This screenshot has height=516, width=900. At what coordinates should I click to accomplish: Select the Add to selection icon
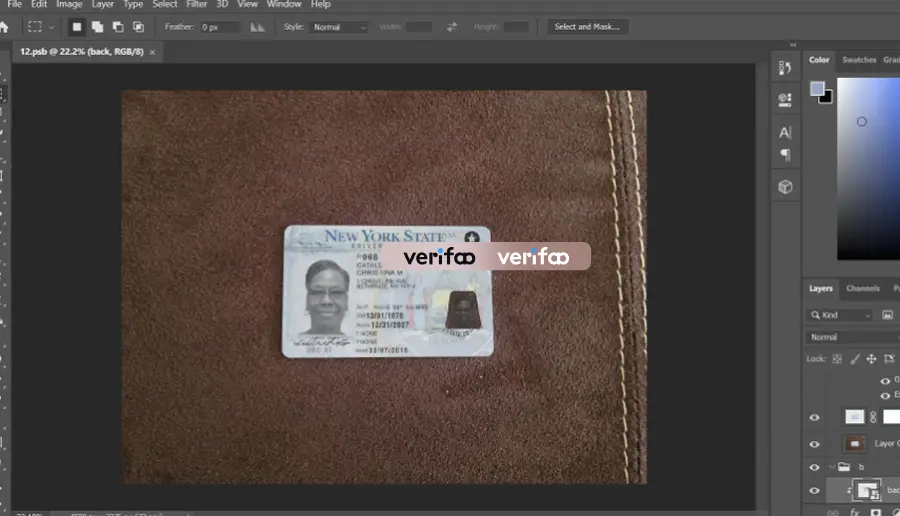point(98,27)
